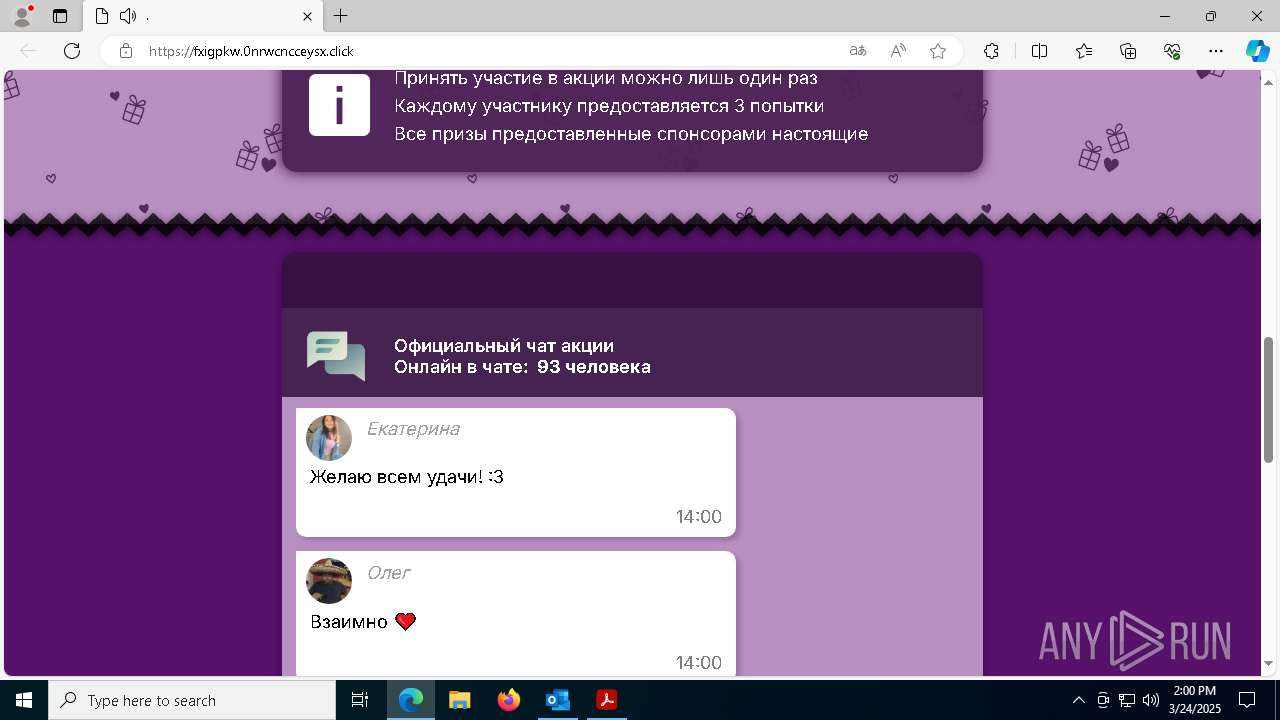Open the Windows Start menu

24,700
